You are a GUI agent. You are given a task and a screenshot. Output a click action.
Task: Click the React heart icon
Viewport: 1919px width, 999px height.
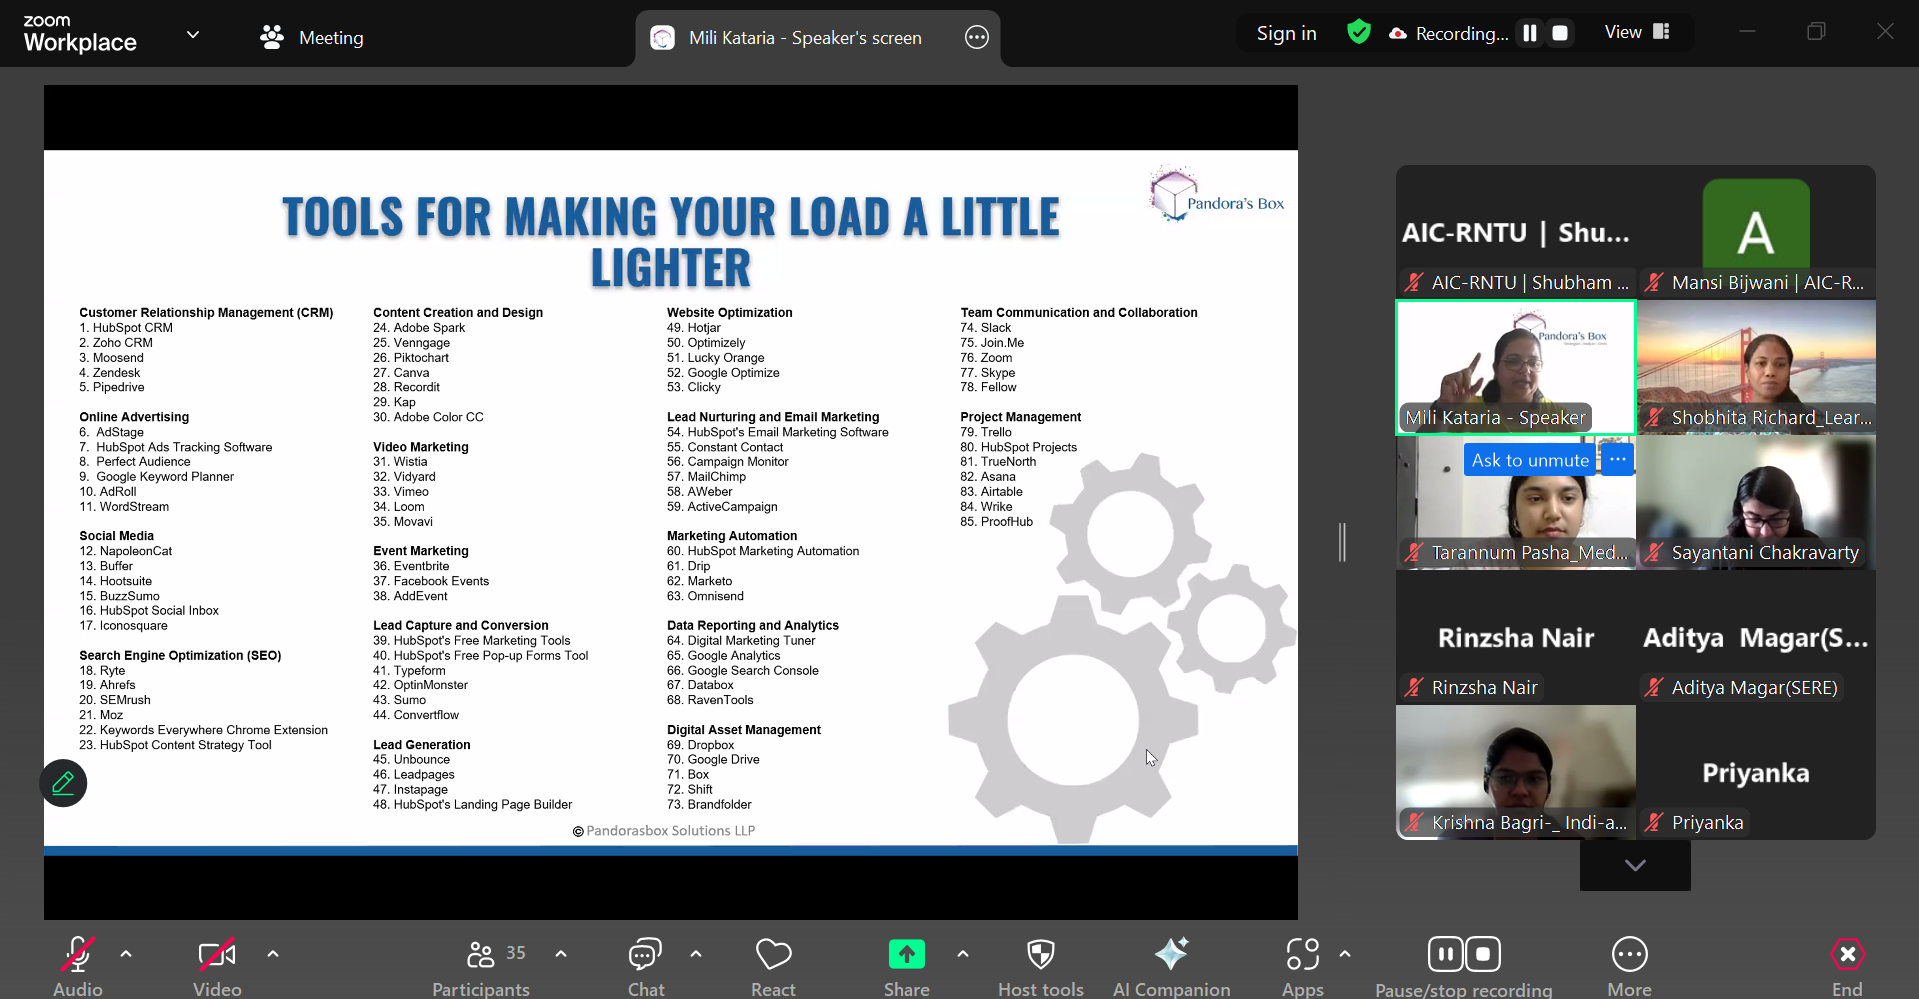click(x=773, y=957)
